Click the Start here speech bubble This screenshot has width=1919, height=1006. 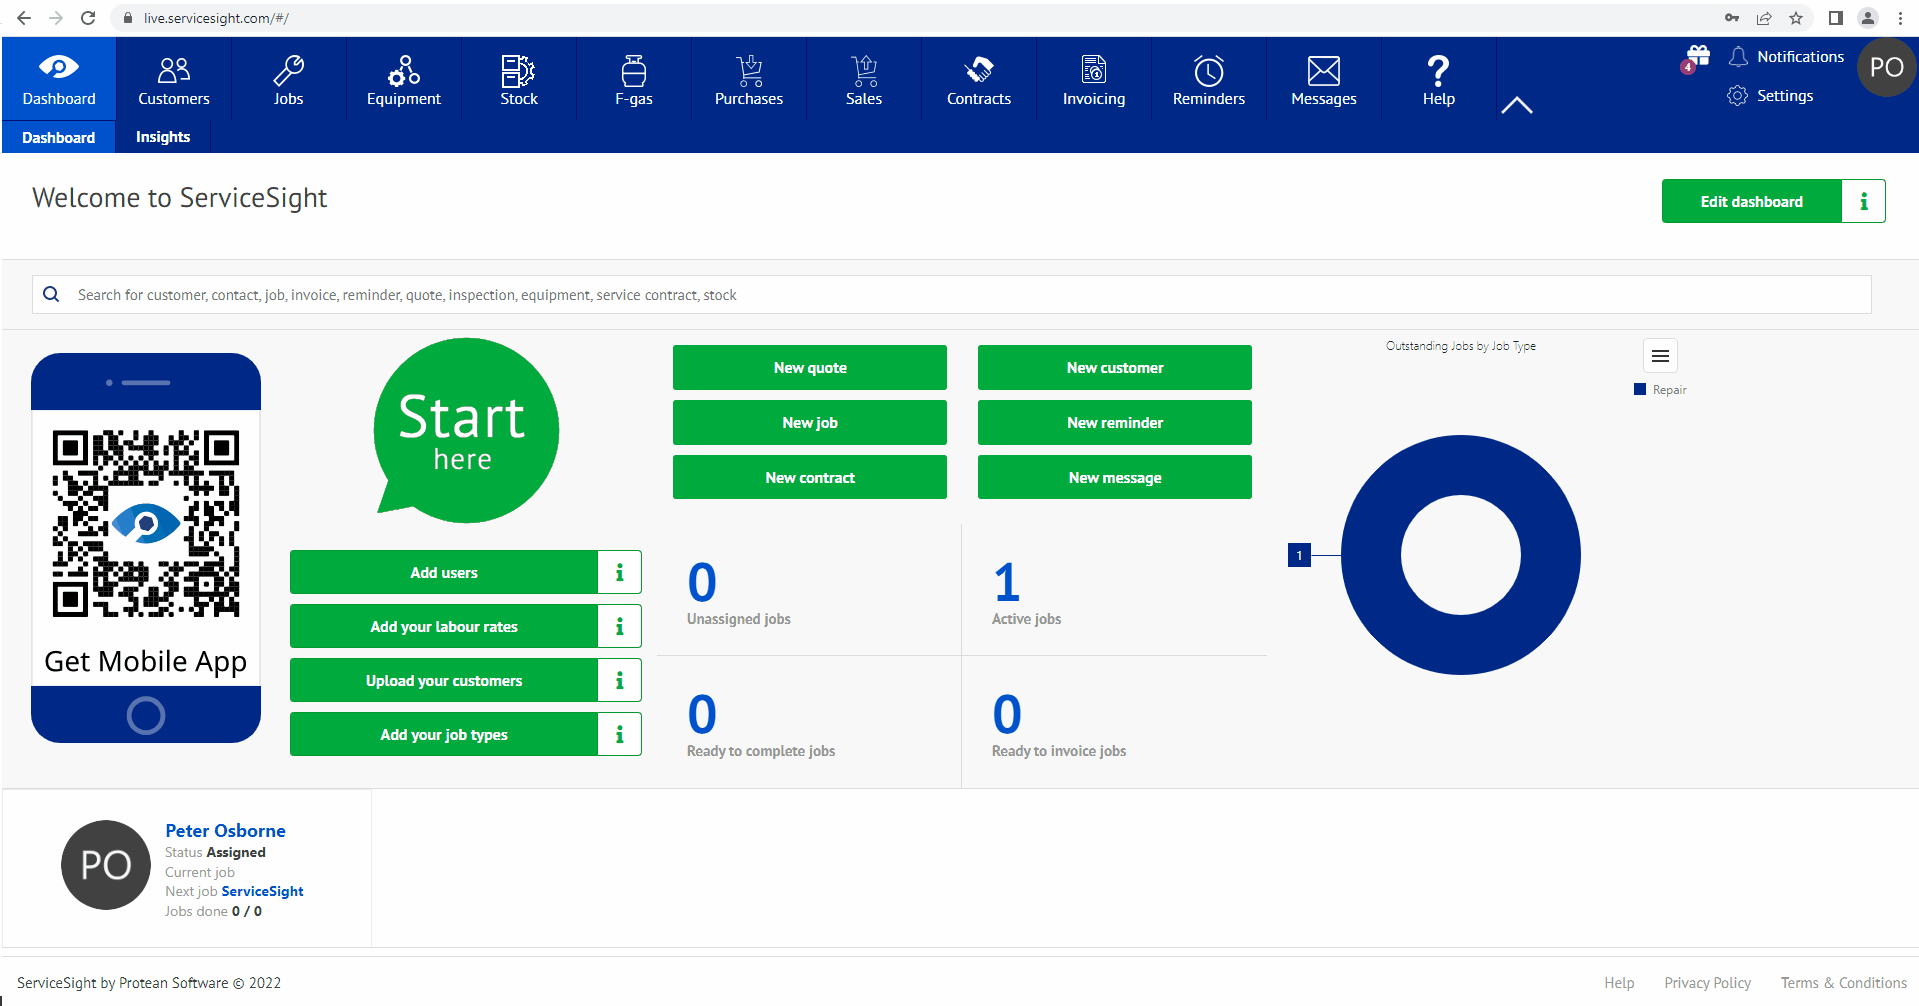pos(465,430)
